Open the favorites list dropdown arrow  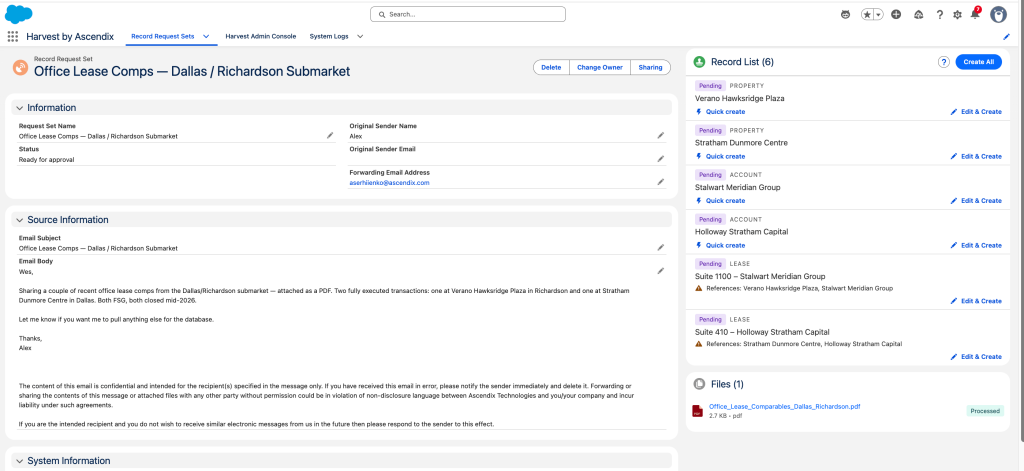tap(878, 14)
